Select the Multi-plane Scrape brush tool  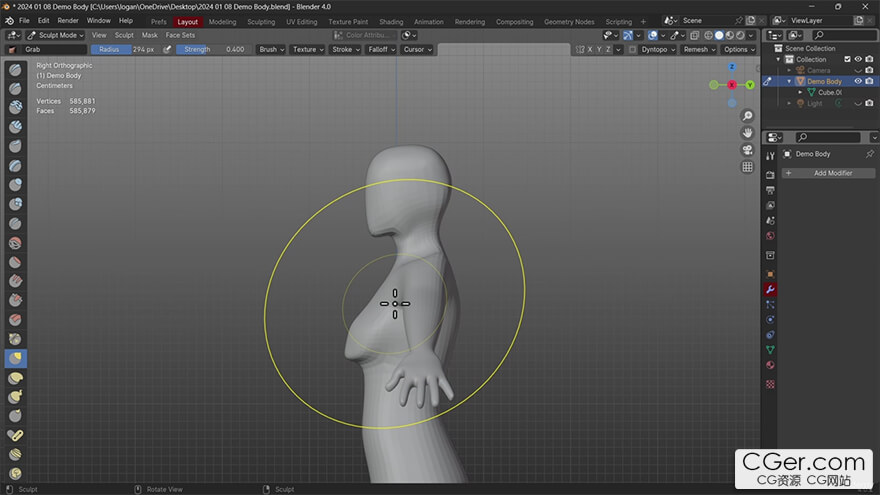(x=16, y=320)
